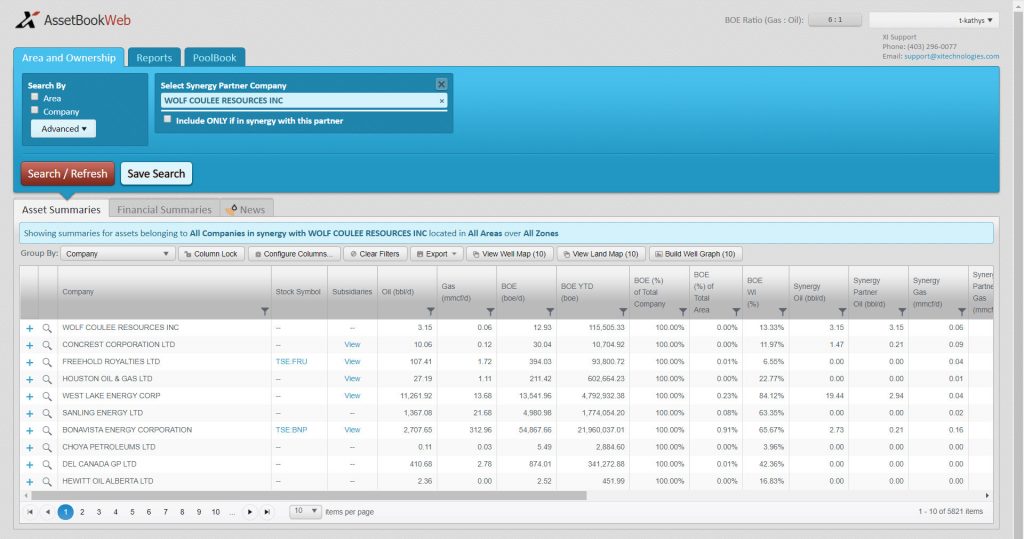Image resolution: width=1024 pixels, height=539 pixels.
Task: Open filter on BOE (%) of Total Company column
Action: [682, 312]
